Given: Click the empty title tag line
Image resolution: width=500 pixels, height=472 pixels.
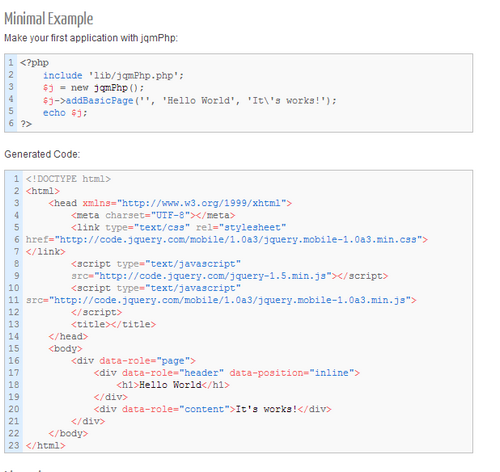Looking at the screenshot, I should pos(113,324).
